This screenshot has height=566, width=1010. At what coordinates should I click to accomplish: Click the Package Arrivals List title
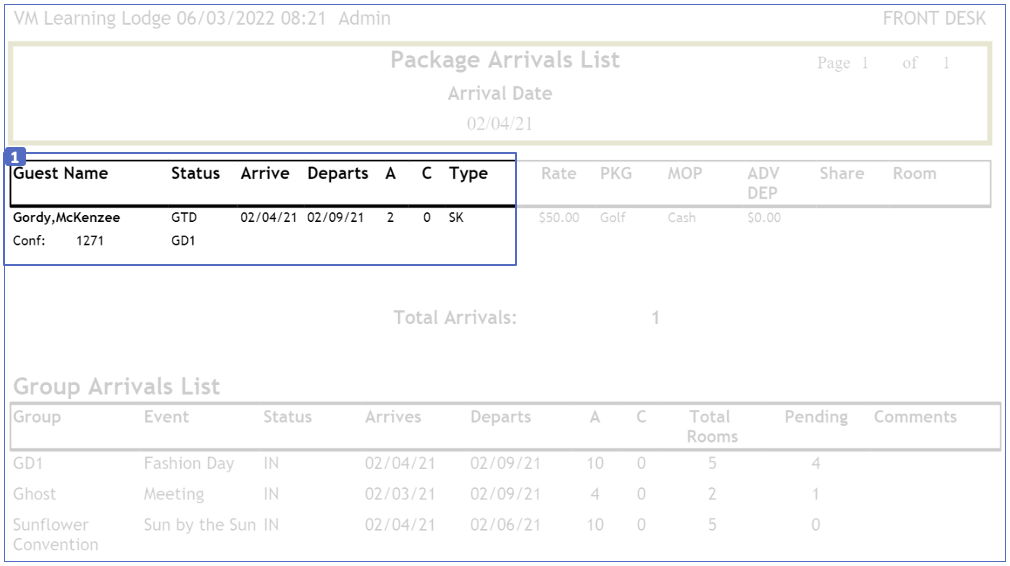[504, 60]
